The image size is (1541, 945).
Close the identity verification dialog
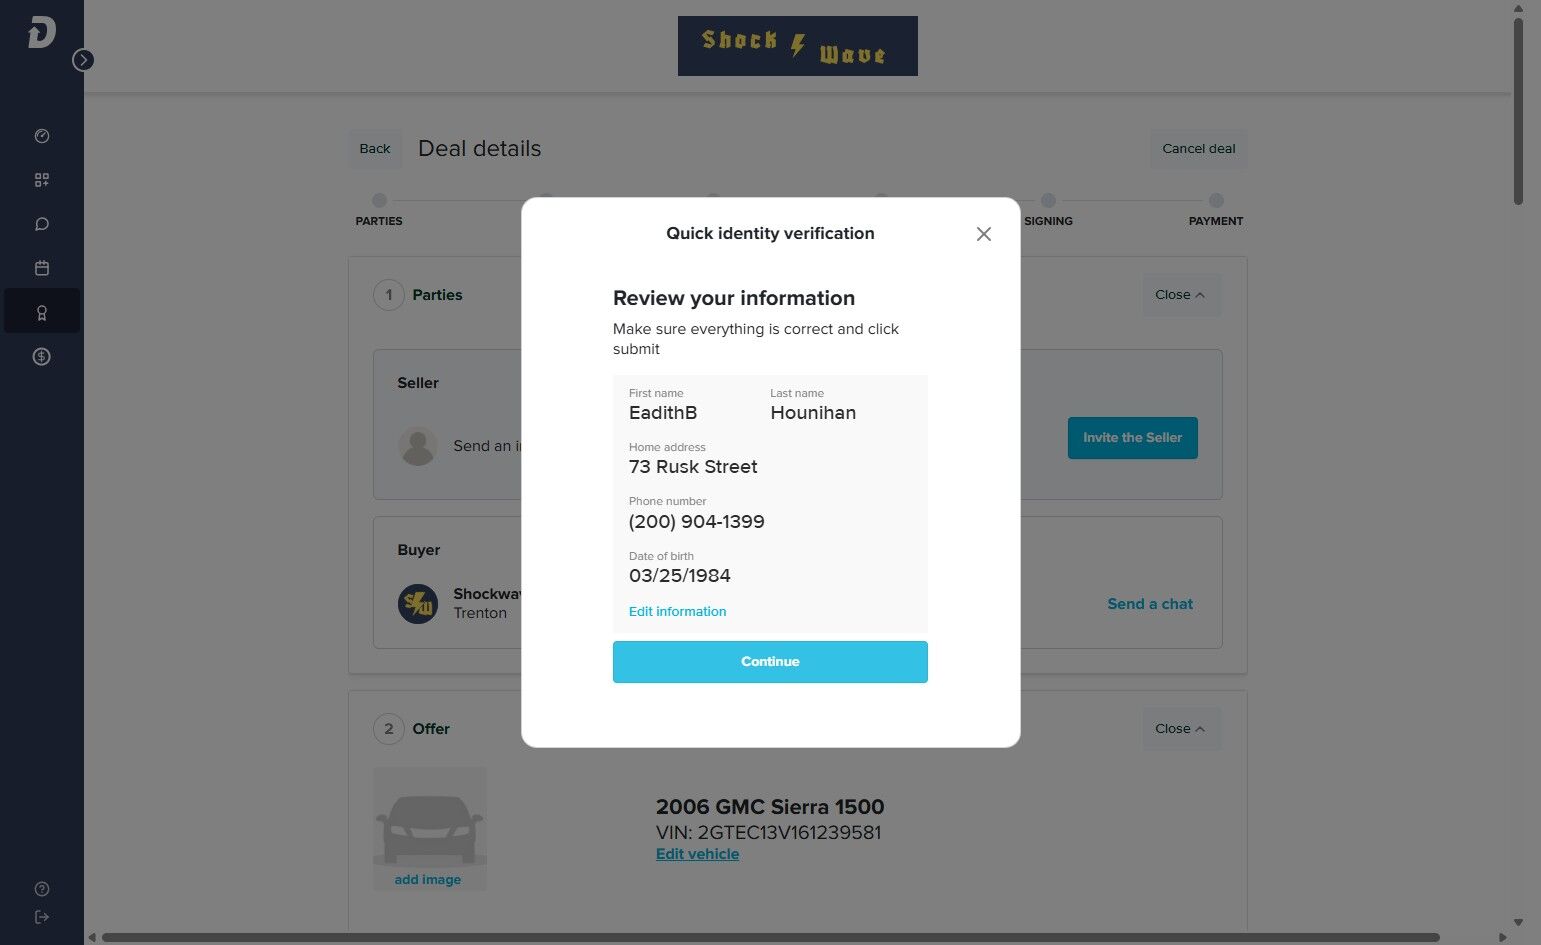(984, 234)
